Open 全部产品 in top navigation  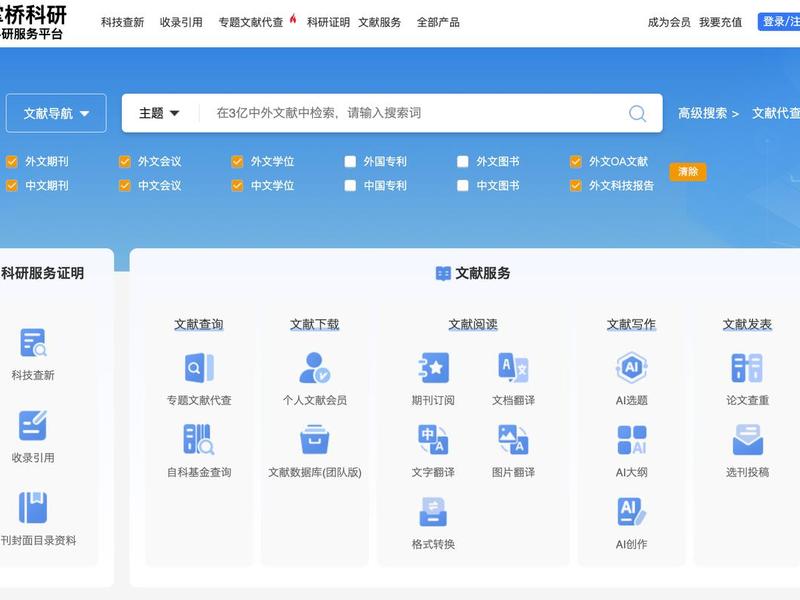438,22
